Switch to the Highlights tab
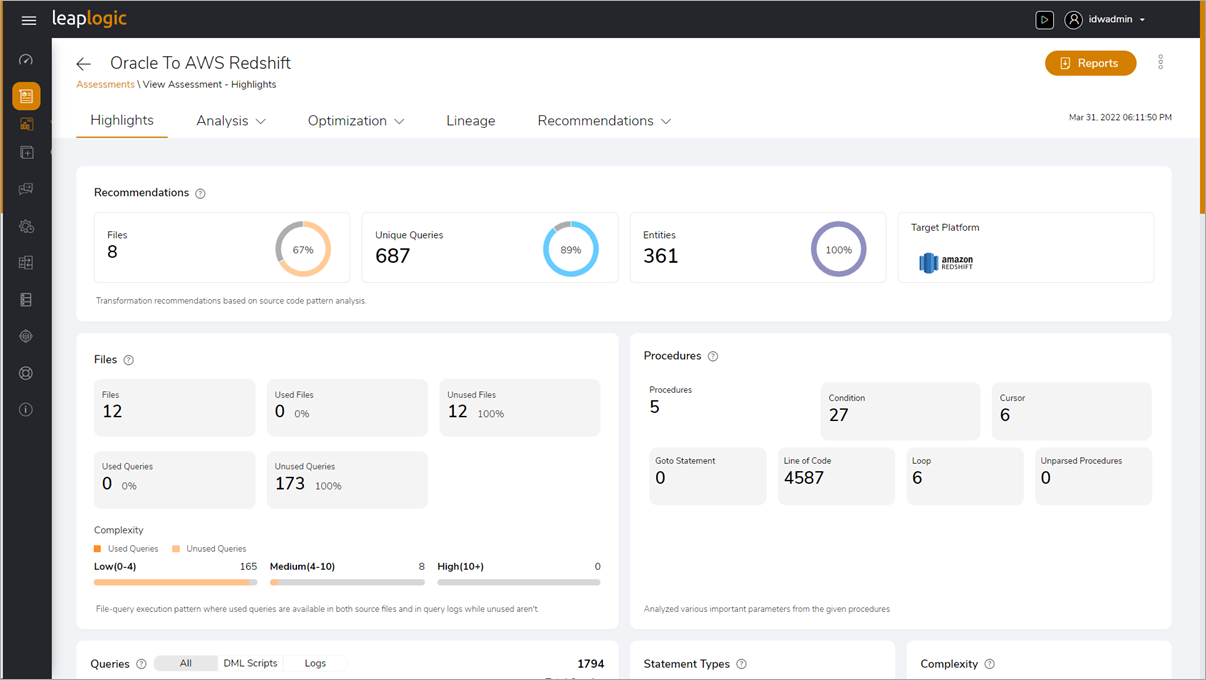The height and width of the screenshot is (680, 1206). pyautogui.click(x=122, y=120)
